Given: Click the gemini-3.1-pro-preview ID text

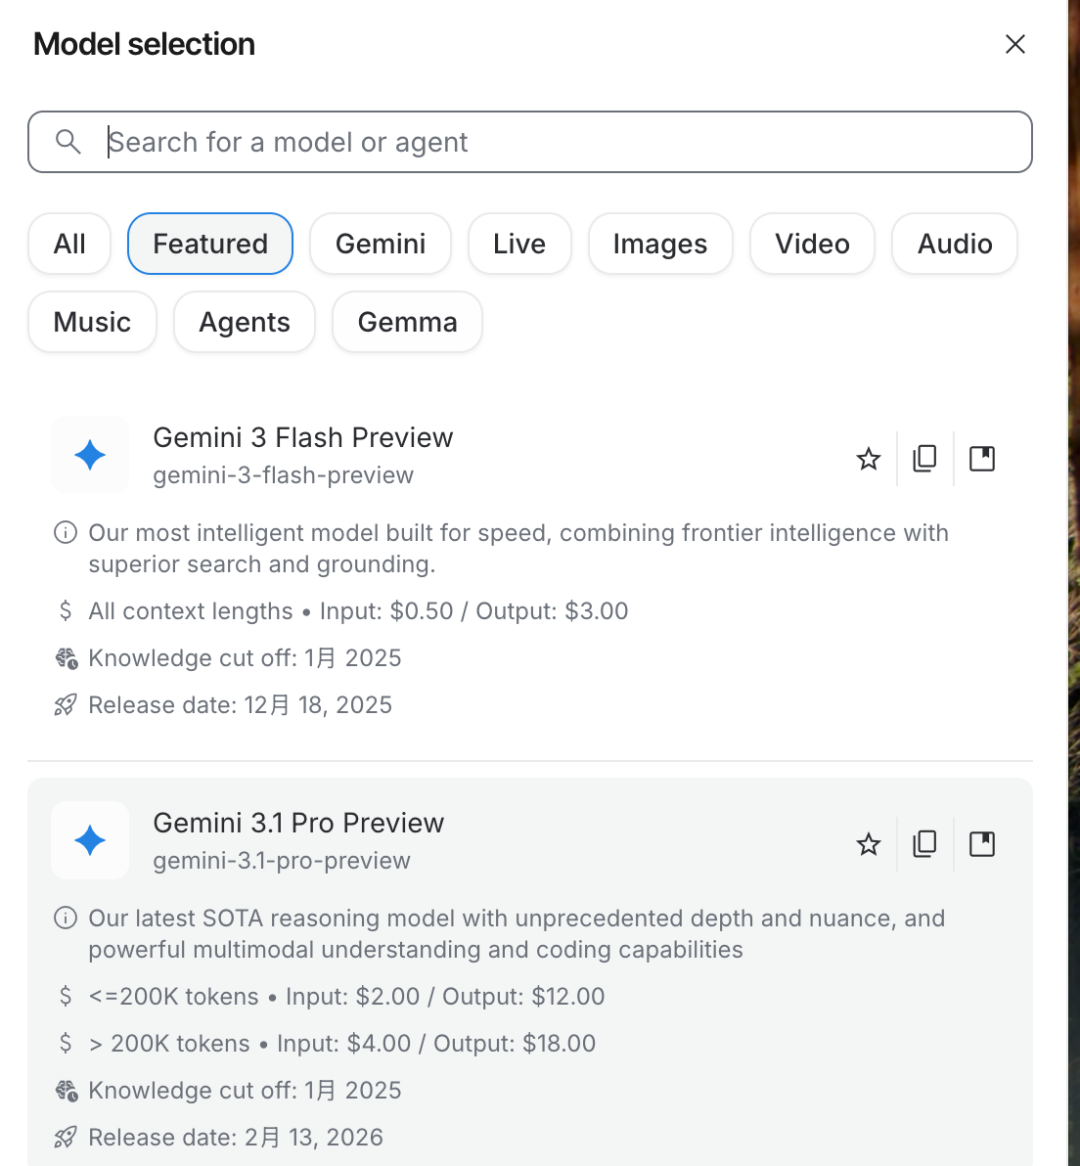Looking at the screenshot, I should [x=281, y=860].
